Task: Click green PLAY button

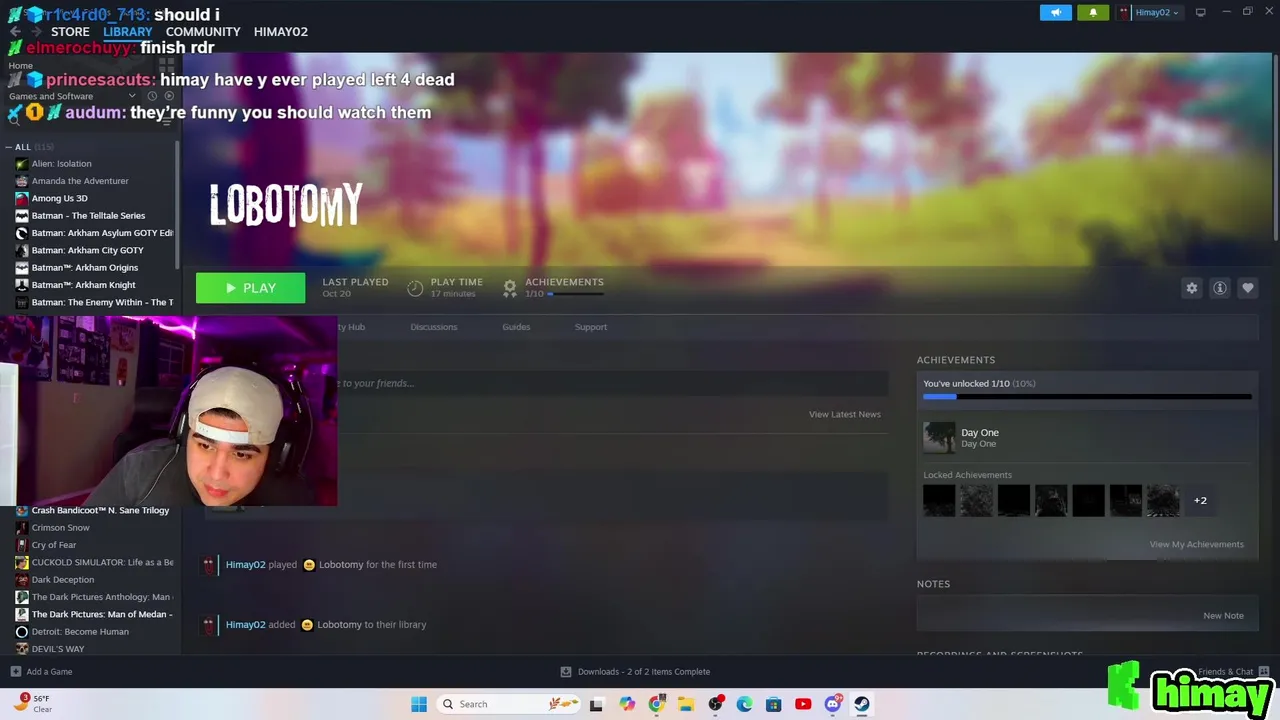Action: (250, 288)
